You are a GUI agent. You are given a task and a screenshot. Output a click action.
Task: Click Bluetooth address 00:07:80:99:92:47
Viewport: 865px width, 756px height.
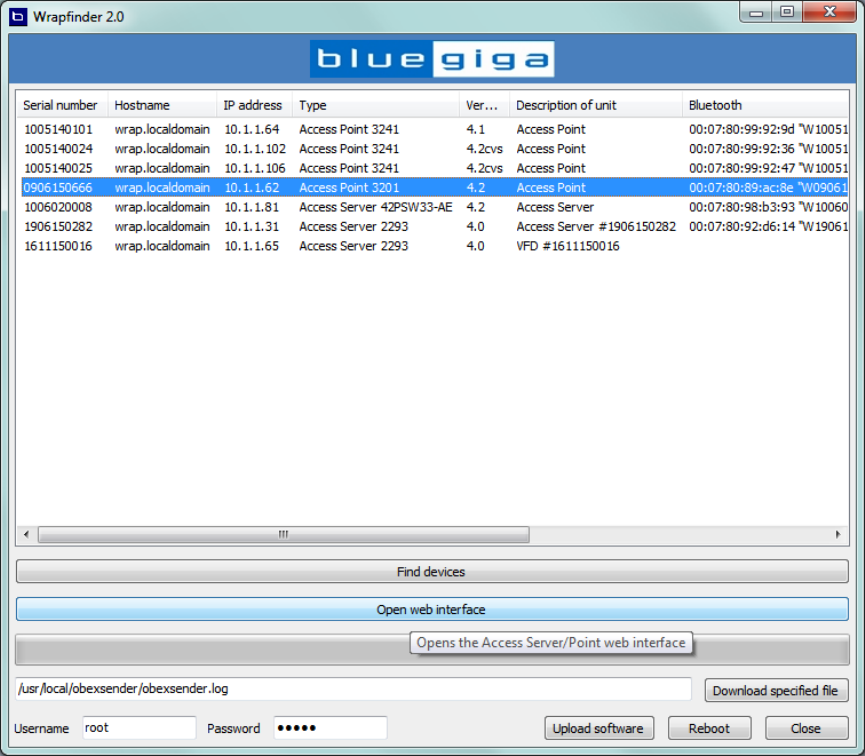742,168
